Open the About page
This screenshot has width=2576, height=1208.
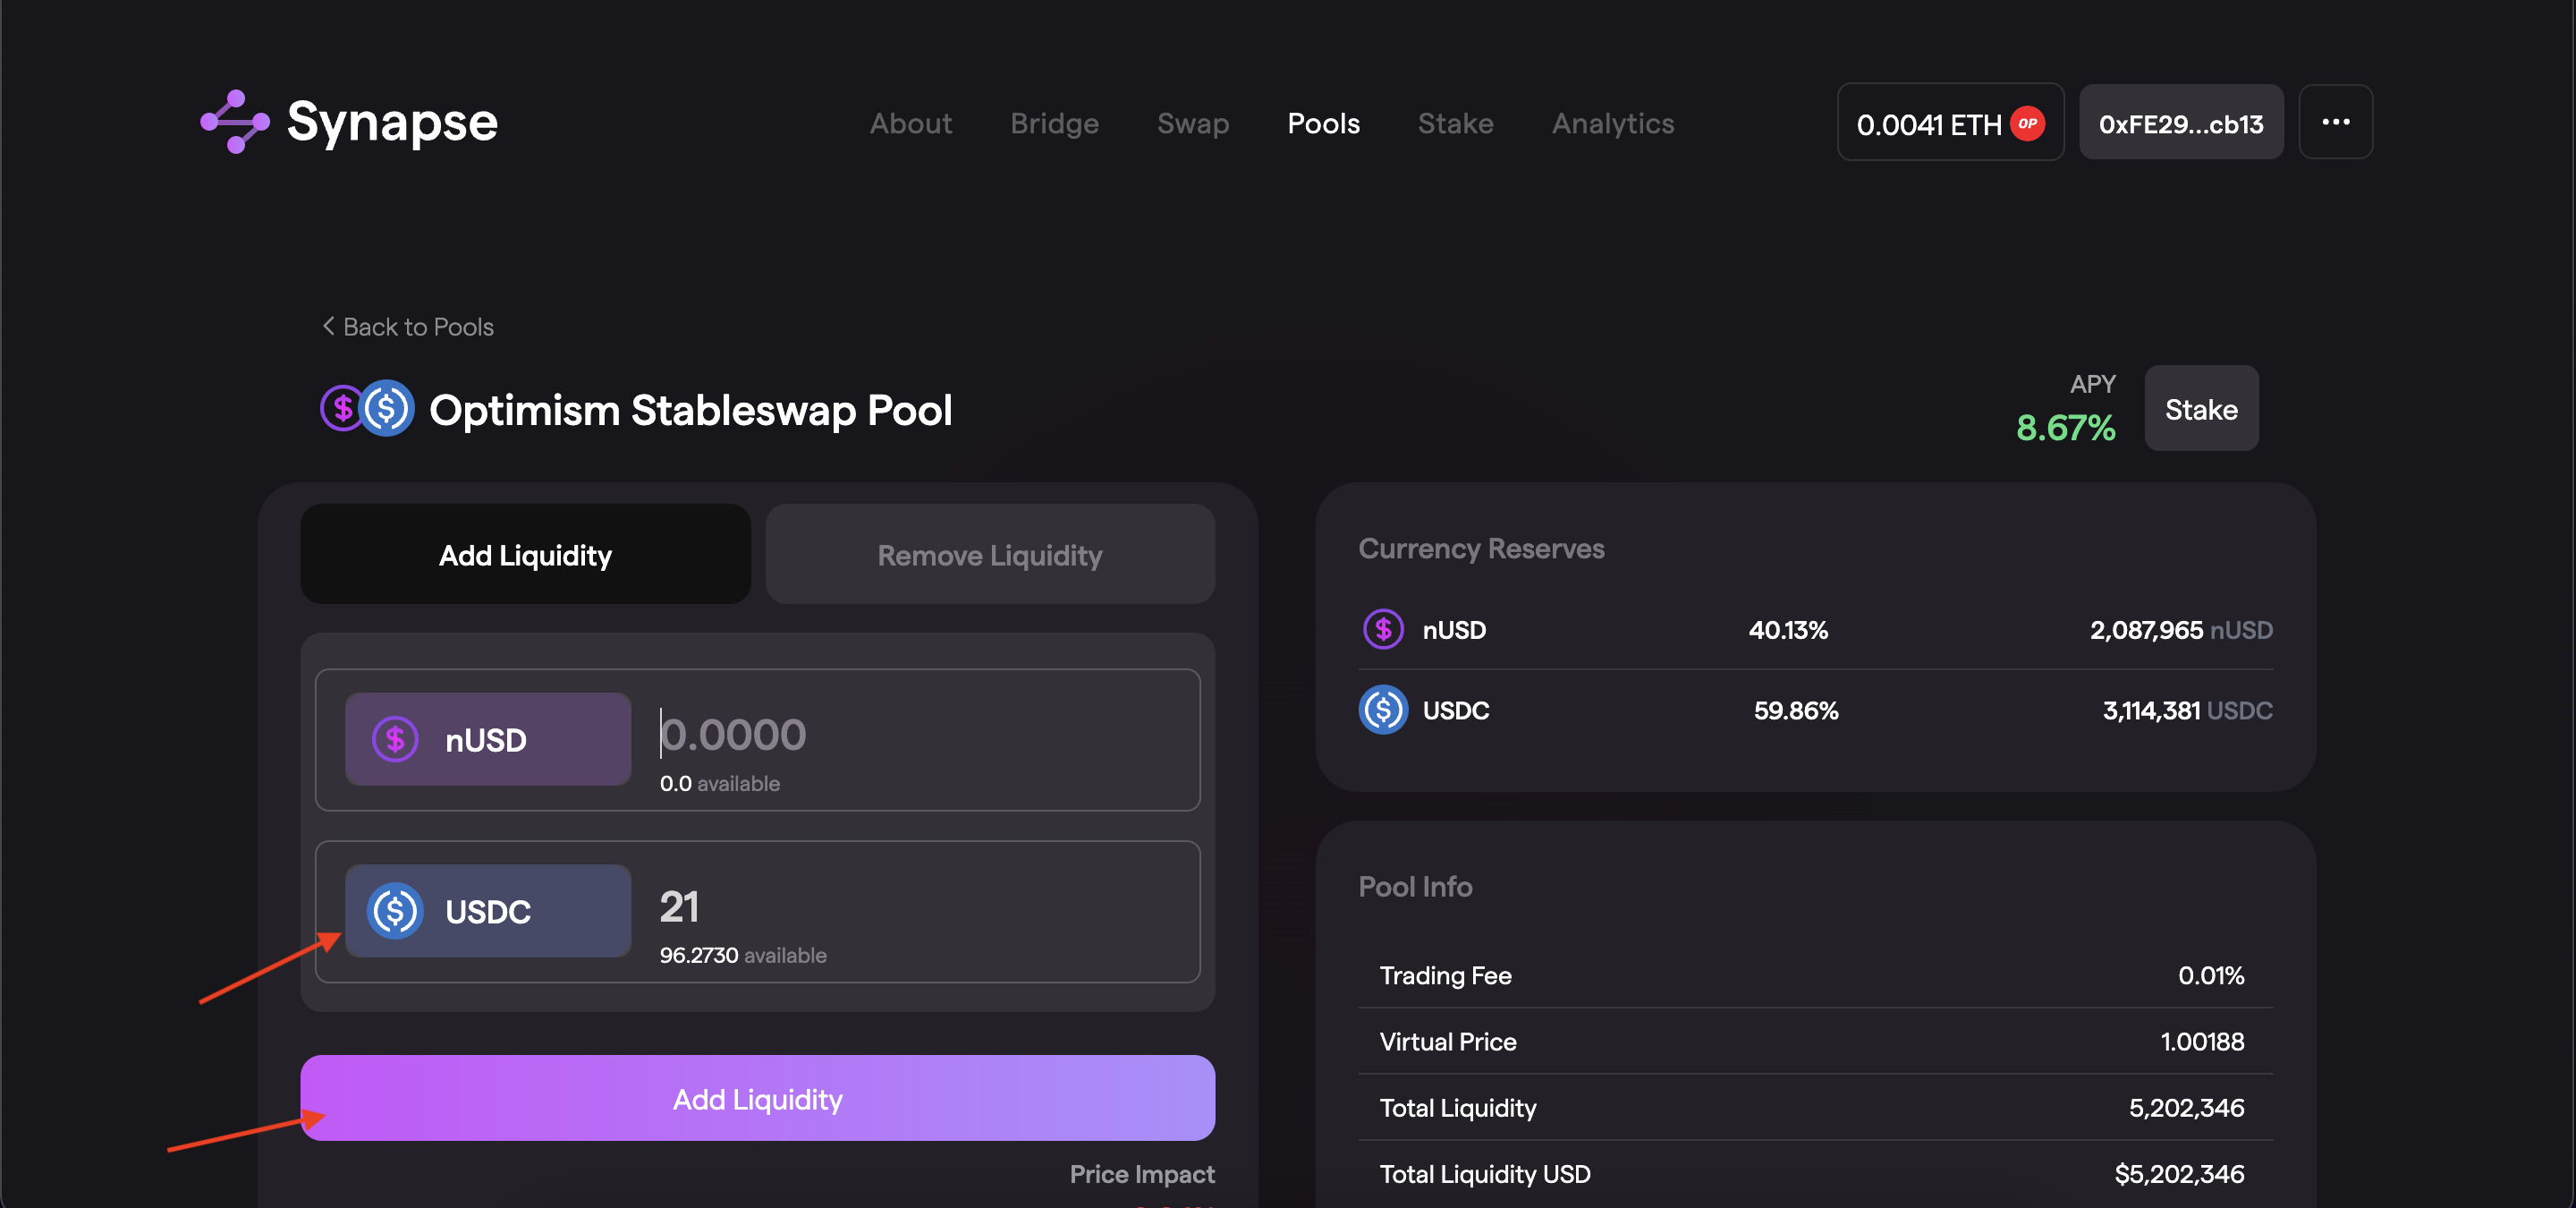pyautogui.click(x=910, y=123)
